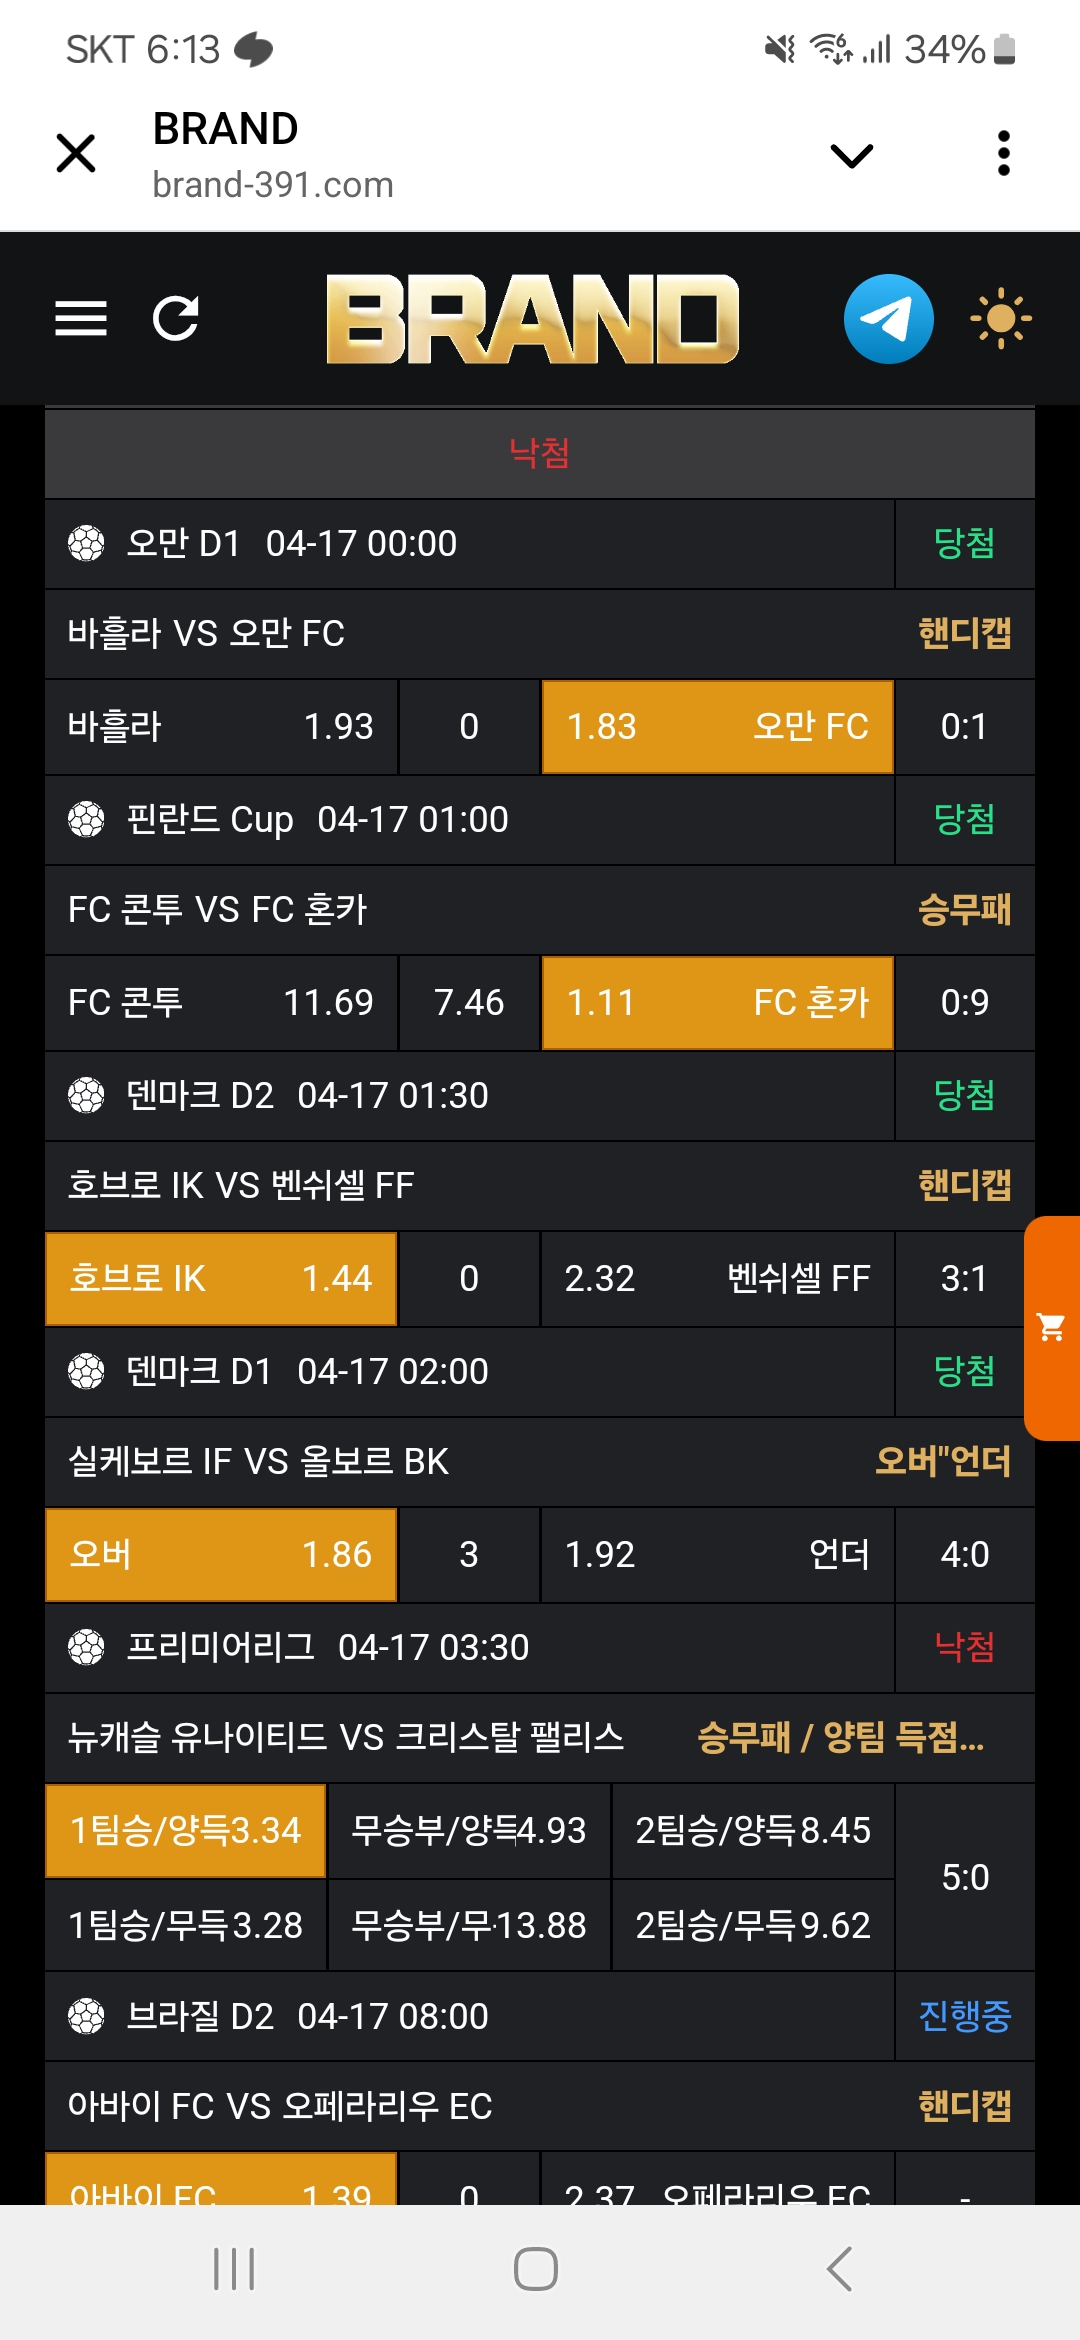Open the orange shopping cart tab
Image resolution: width=1080 pixels, height=2340 pixels.
coord(1052,1328)
